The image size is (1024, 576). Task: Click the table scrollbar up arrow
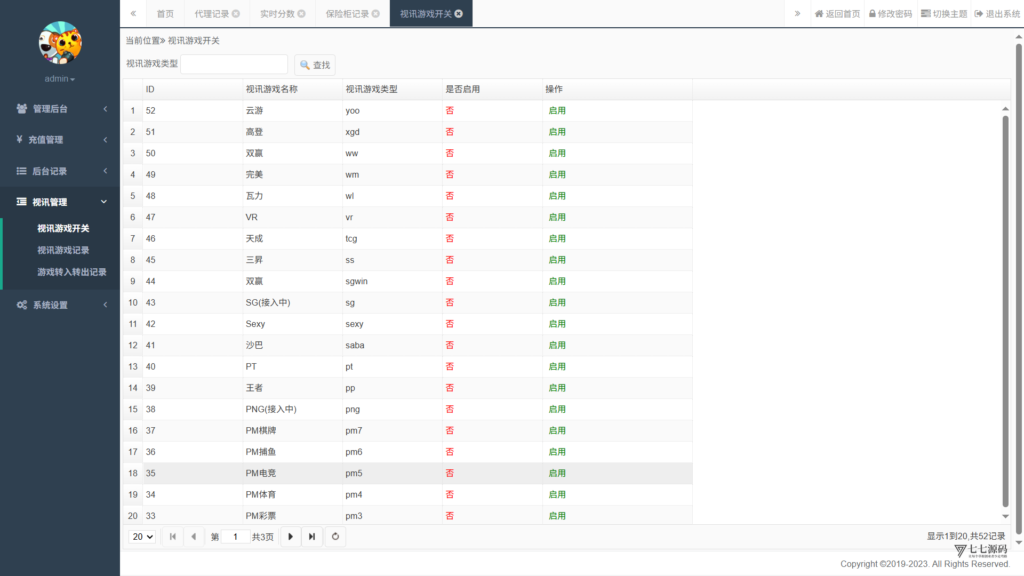point(1005,109)
